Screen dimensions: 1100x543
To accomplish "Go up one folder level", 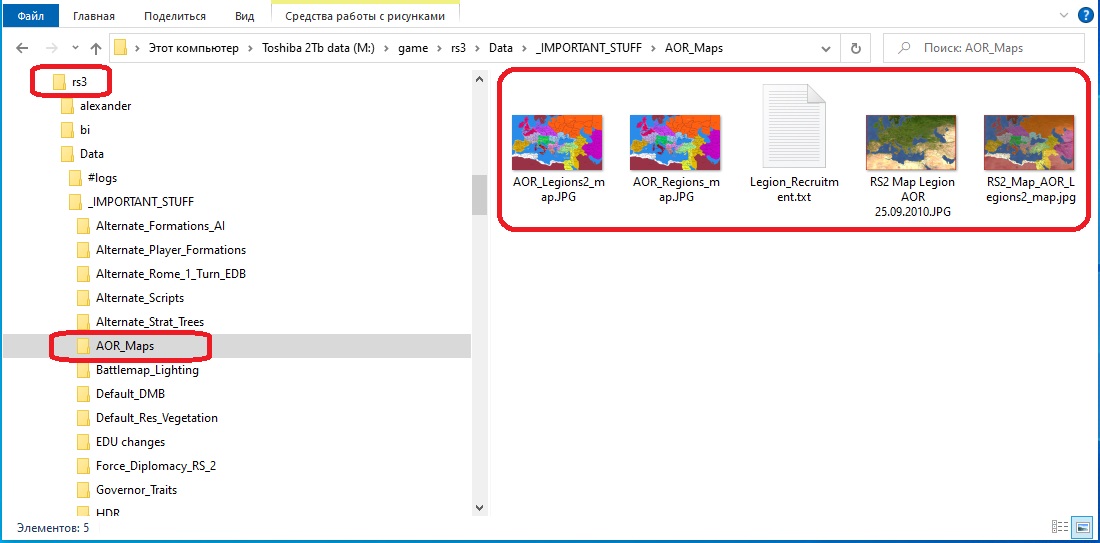I will pos(96,48).
